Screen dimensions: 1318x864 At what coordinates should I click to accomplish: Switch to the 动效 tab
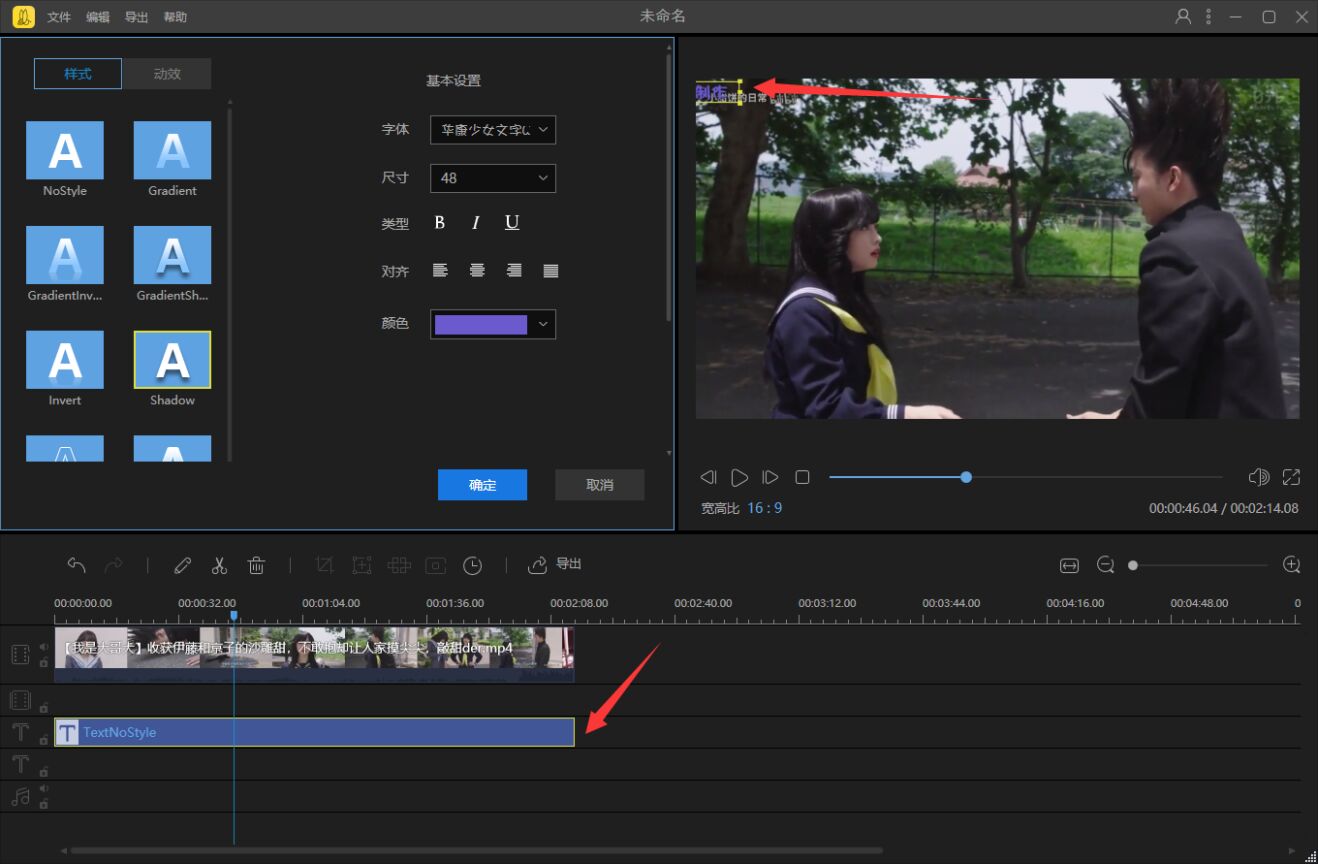(167, 74)
